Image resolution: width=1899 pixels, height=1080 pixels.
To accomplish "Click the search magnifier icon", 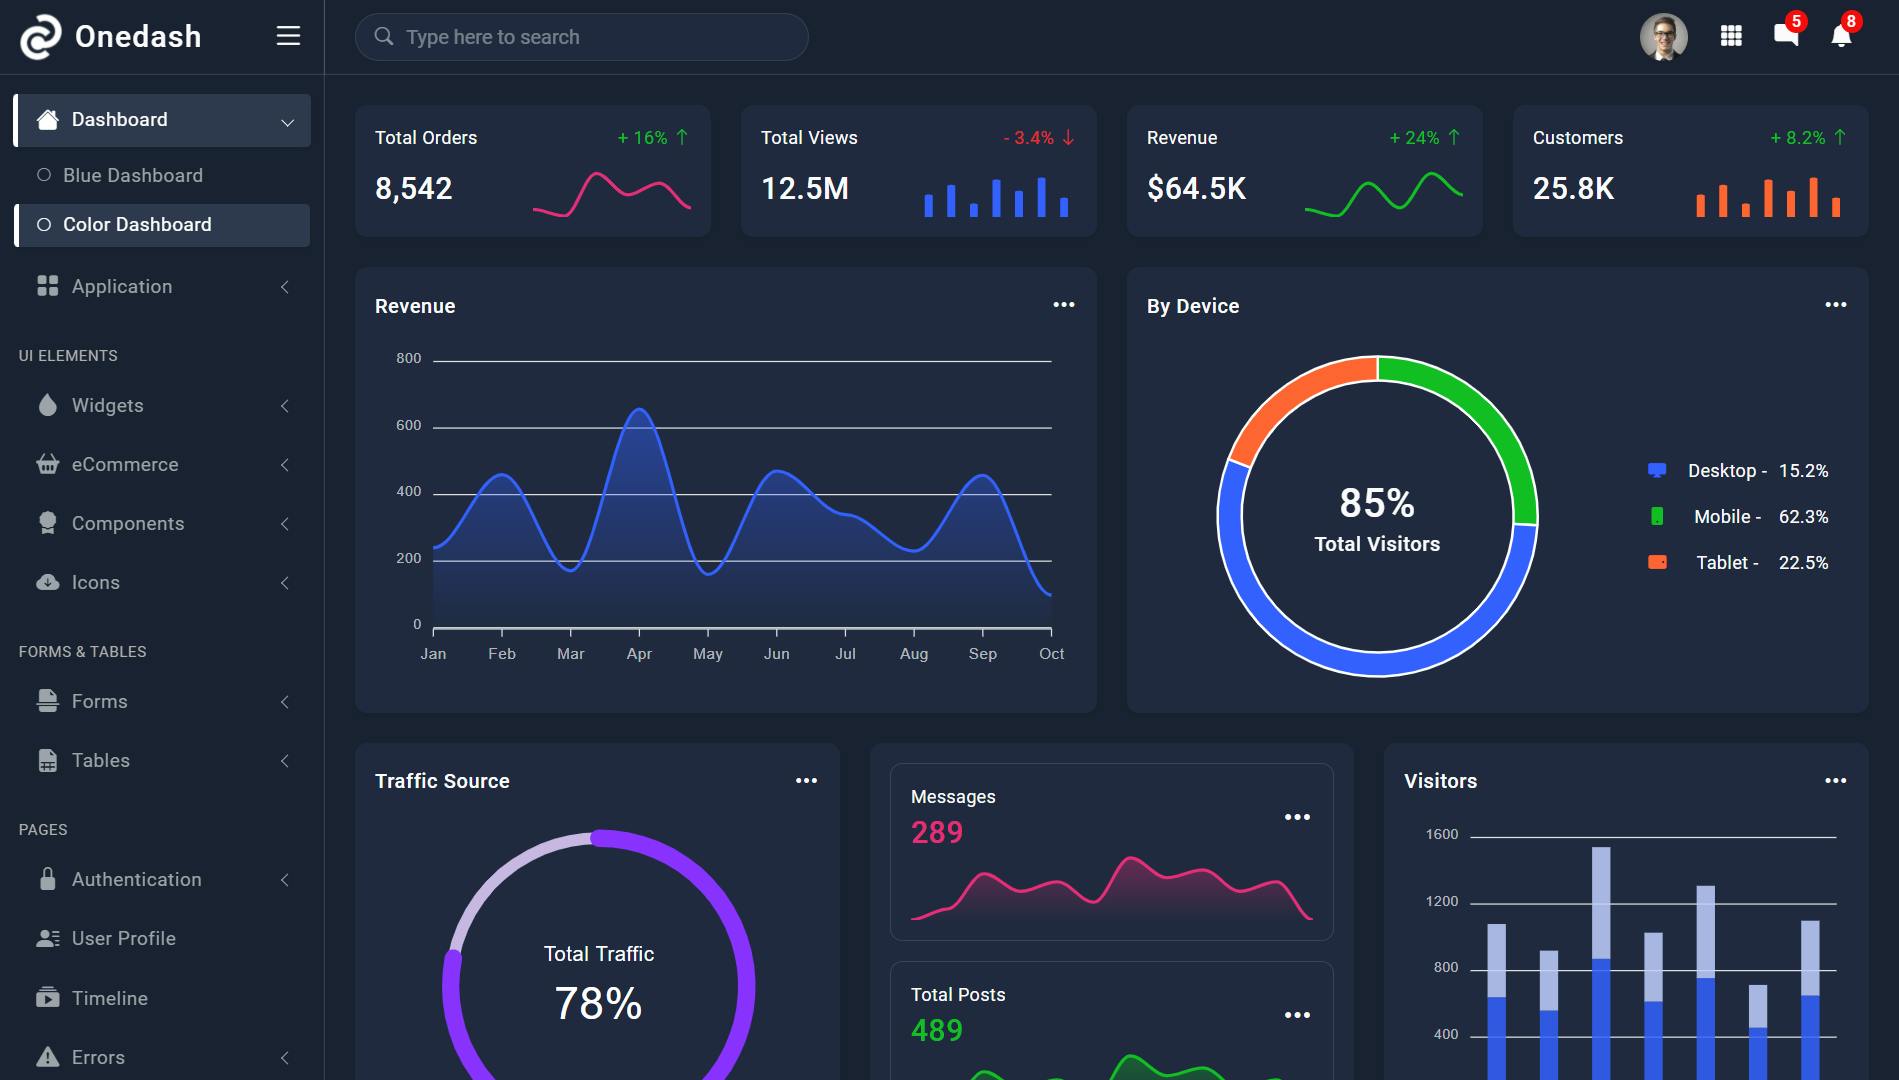I will [x=383, y=36].
